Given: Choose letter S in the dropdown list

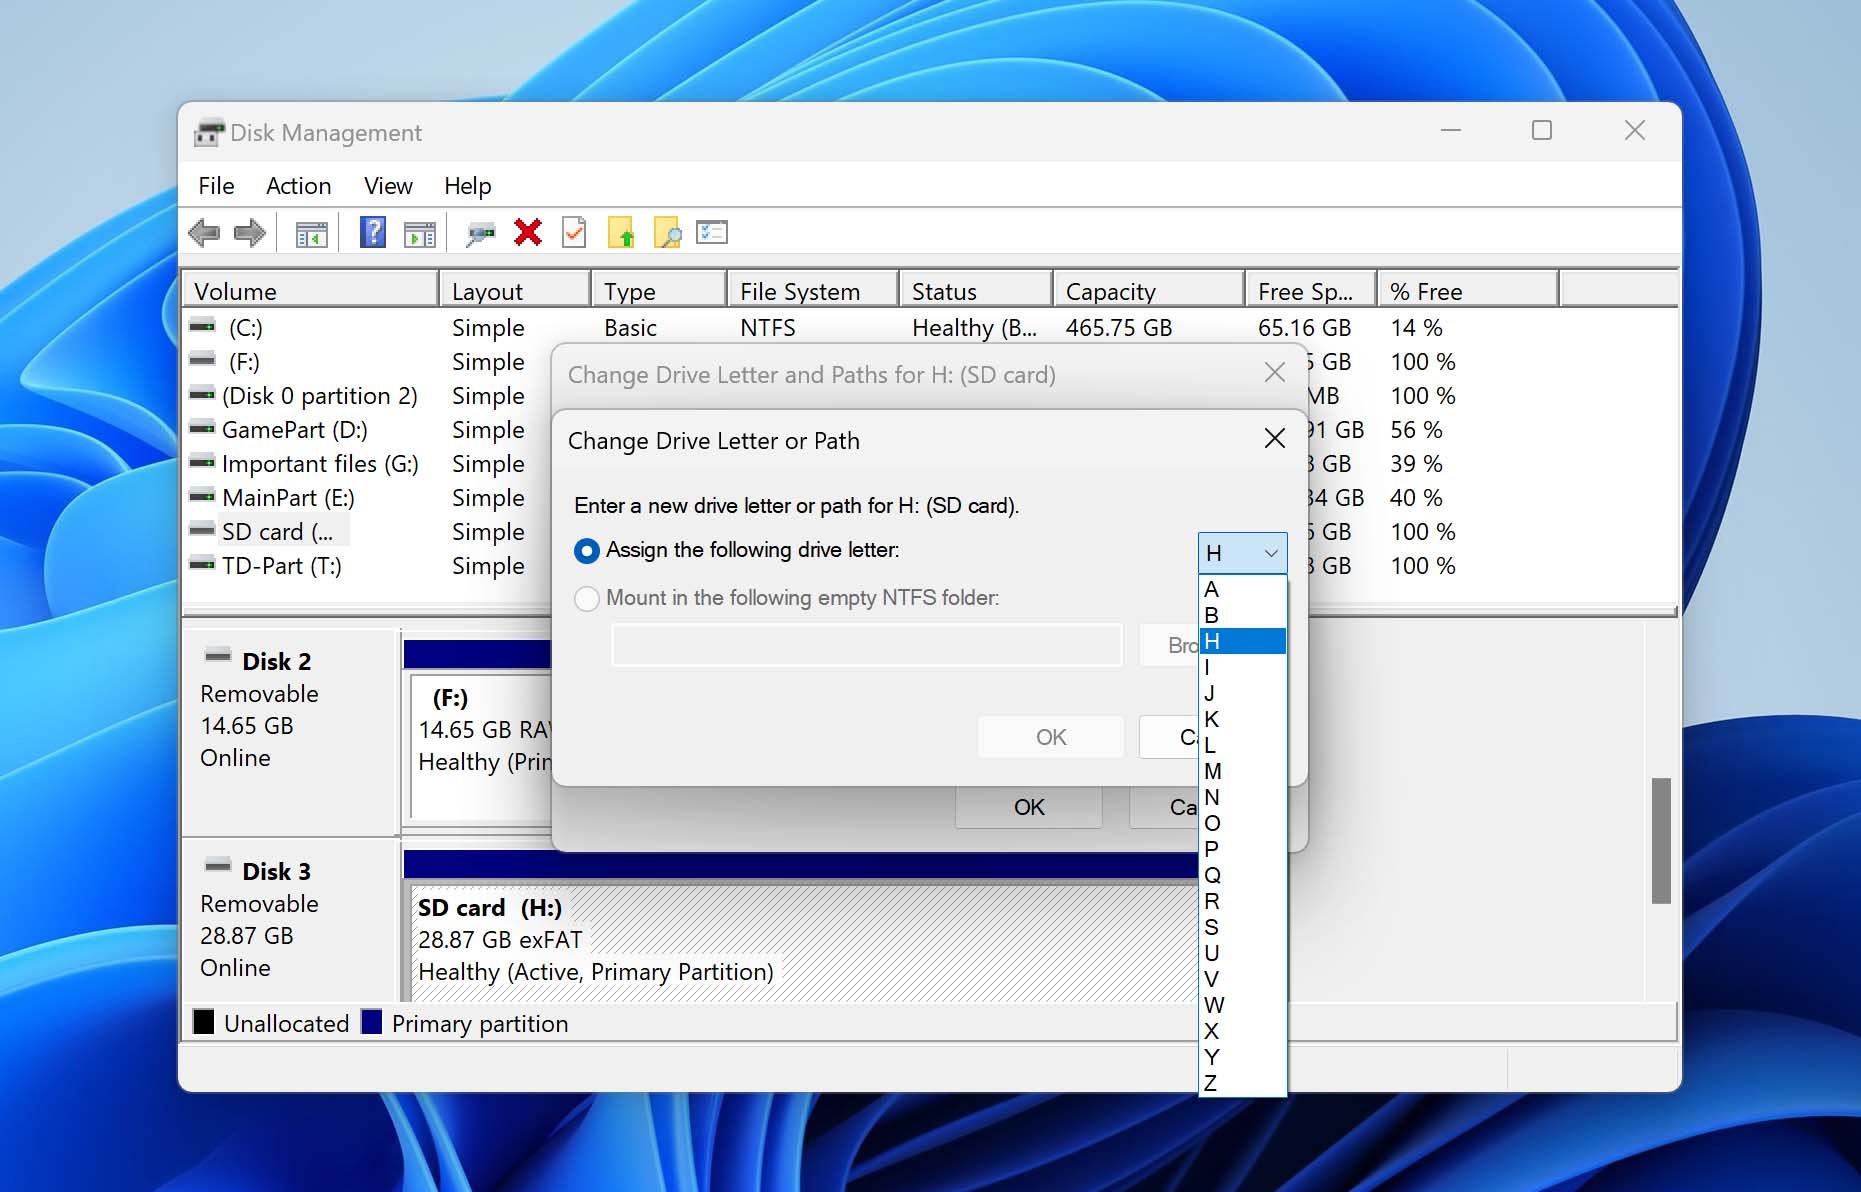Looking at the screenshot, I should (x=1242, y=927).
